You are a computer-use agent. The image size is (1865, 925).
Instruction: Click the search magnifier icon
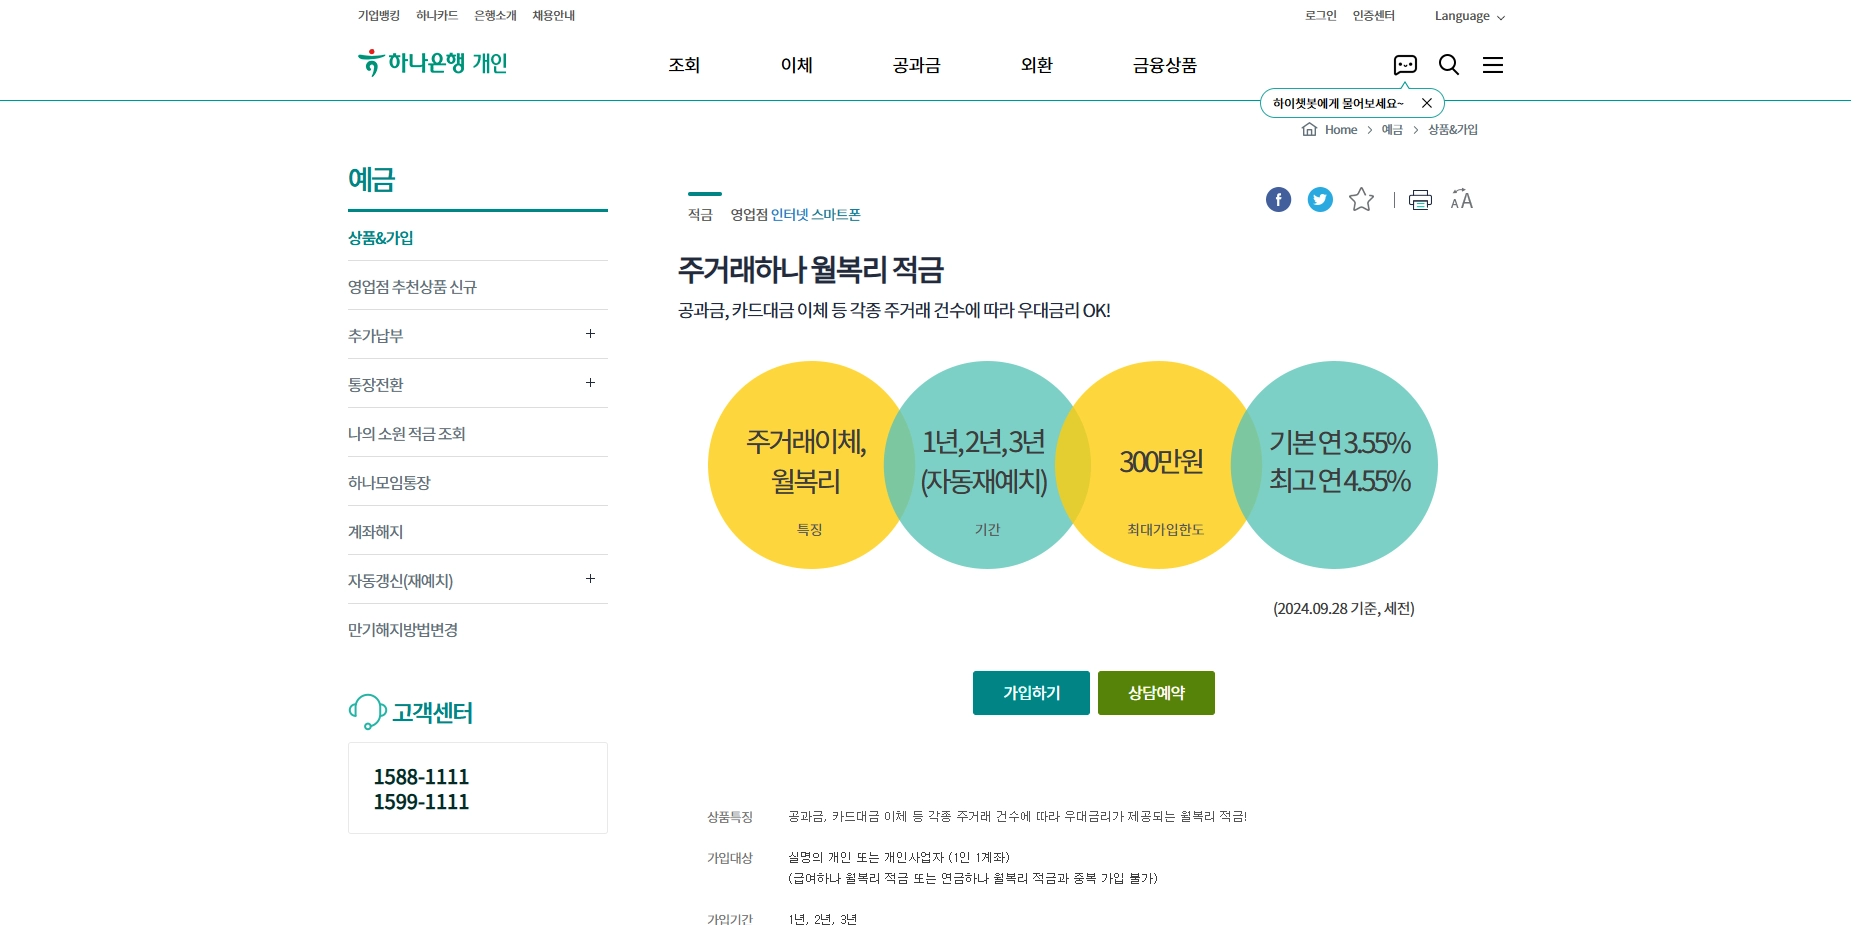[x=1449, y=65]
